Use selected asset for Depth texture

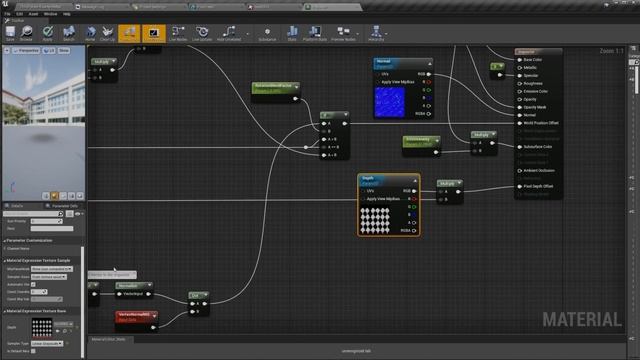[x=58, y=331]
